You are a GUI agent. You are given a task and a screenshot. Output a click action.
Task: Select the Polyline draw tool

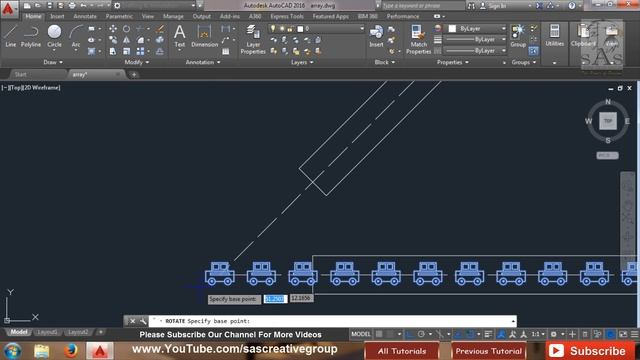[31, 36]
